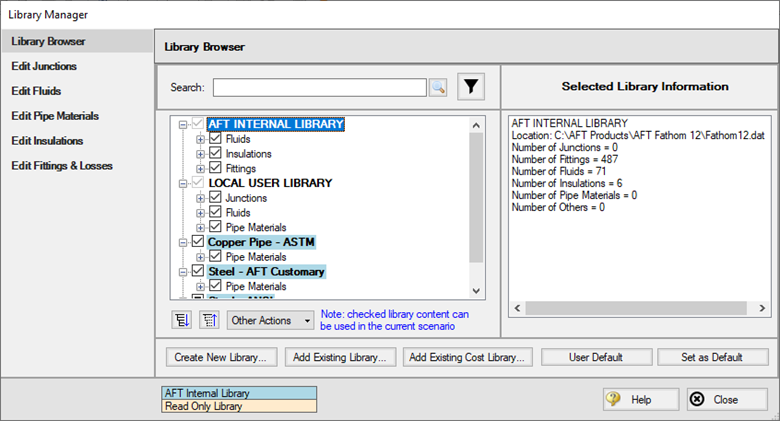The image size is (780, 421).
Task: Click Add Existing Library button
Action: (340, 357)
